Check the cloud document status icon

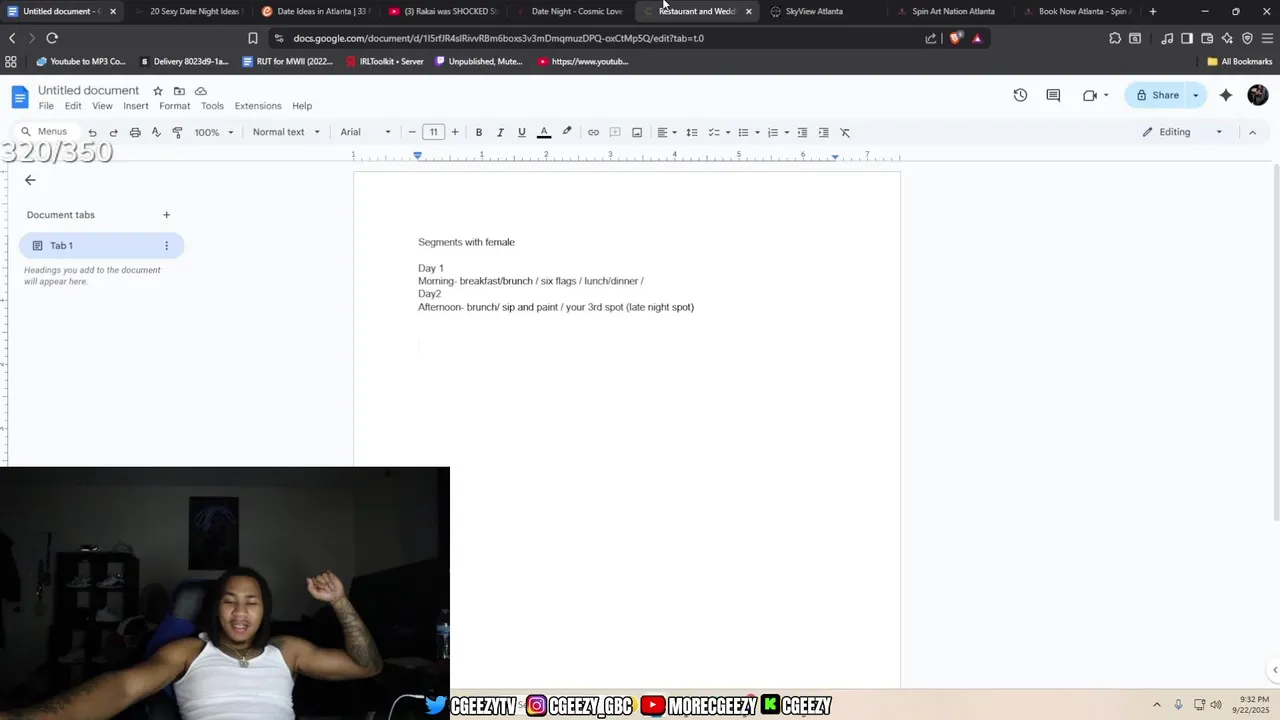point(201,91)
